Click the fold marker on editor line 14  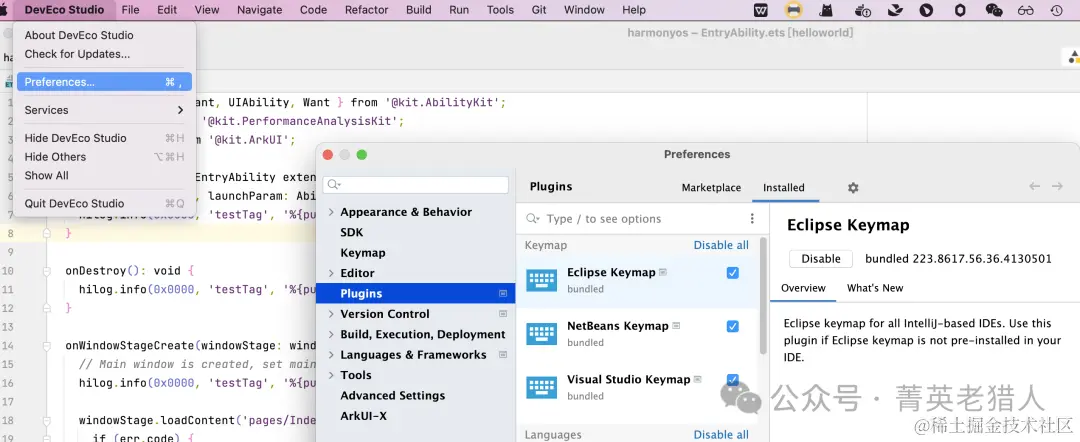[x=47, y=346]
